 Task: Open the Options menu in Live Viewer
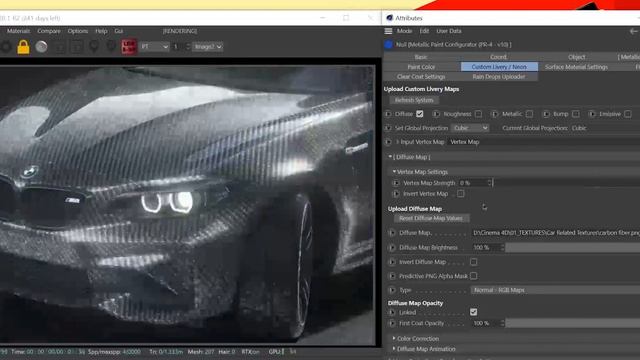pyautogui.click(x=78, y=31)
